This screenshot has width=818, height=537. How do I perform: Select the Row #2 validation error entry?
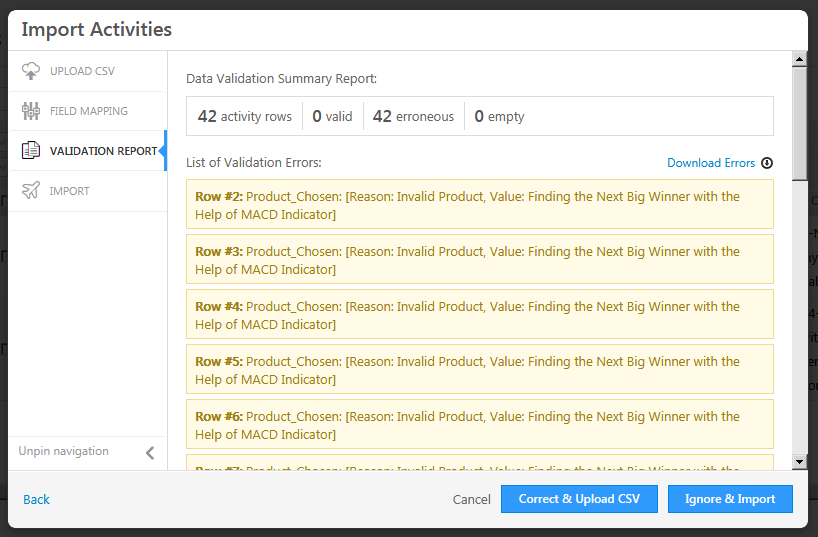pyautogui.click(x=479, y=205)
